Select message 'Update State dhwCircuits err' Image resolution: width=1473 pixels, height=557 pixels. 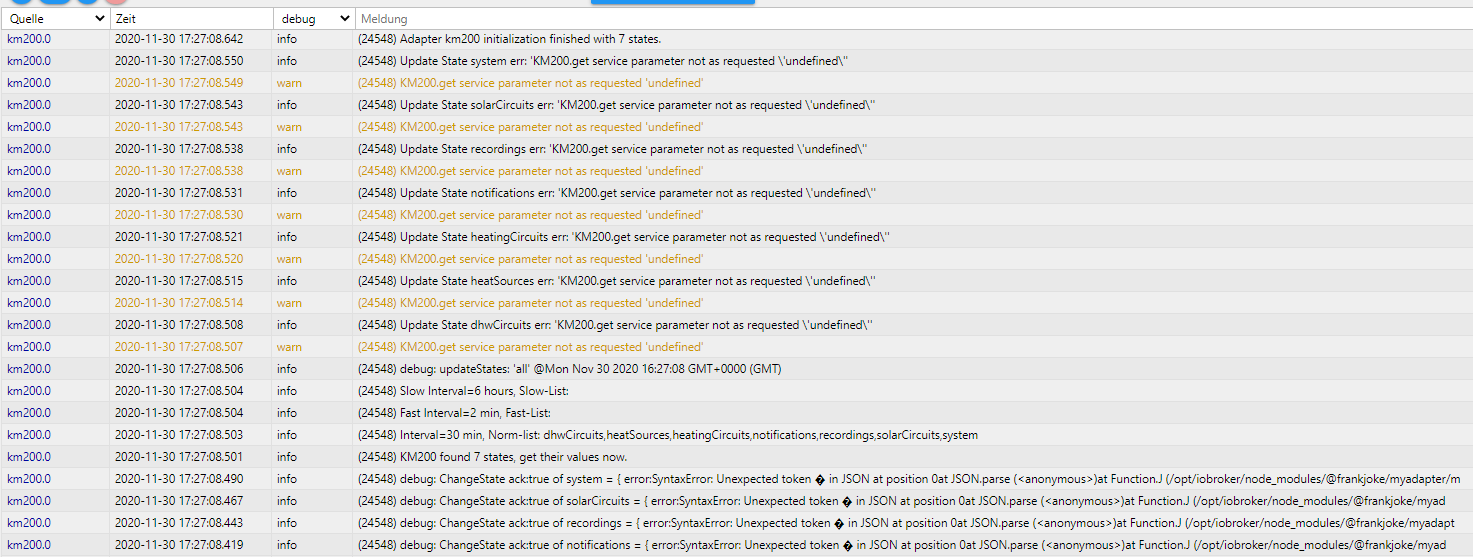coord(615,325)
